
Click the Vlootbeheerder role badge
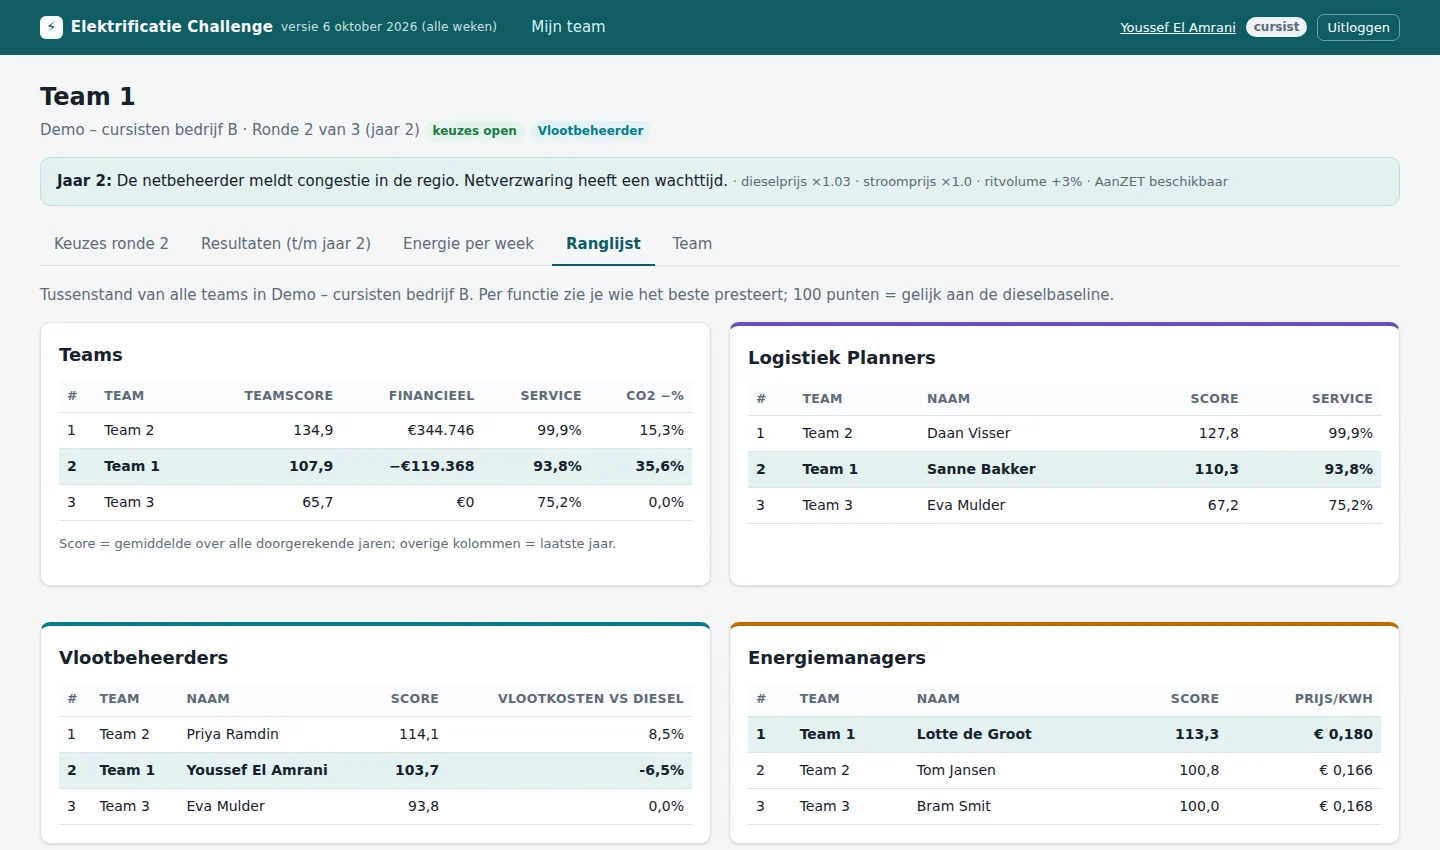590,131
